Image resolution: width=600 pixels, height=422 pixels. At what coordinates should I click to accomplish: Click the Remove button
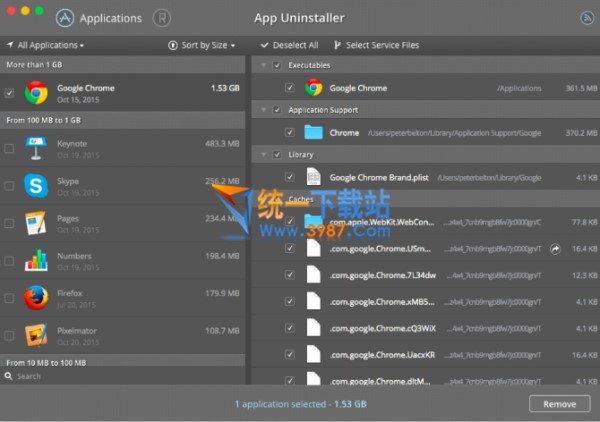pyautogui.click(x=559, y=404)
